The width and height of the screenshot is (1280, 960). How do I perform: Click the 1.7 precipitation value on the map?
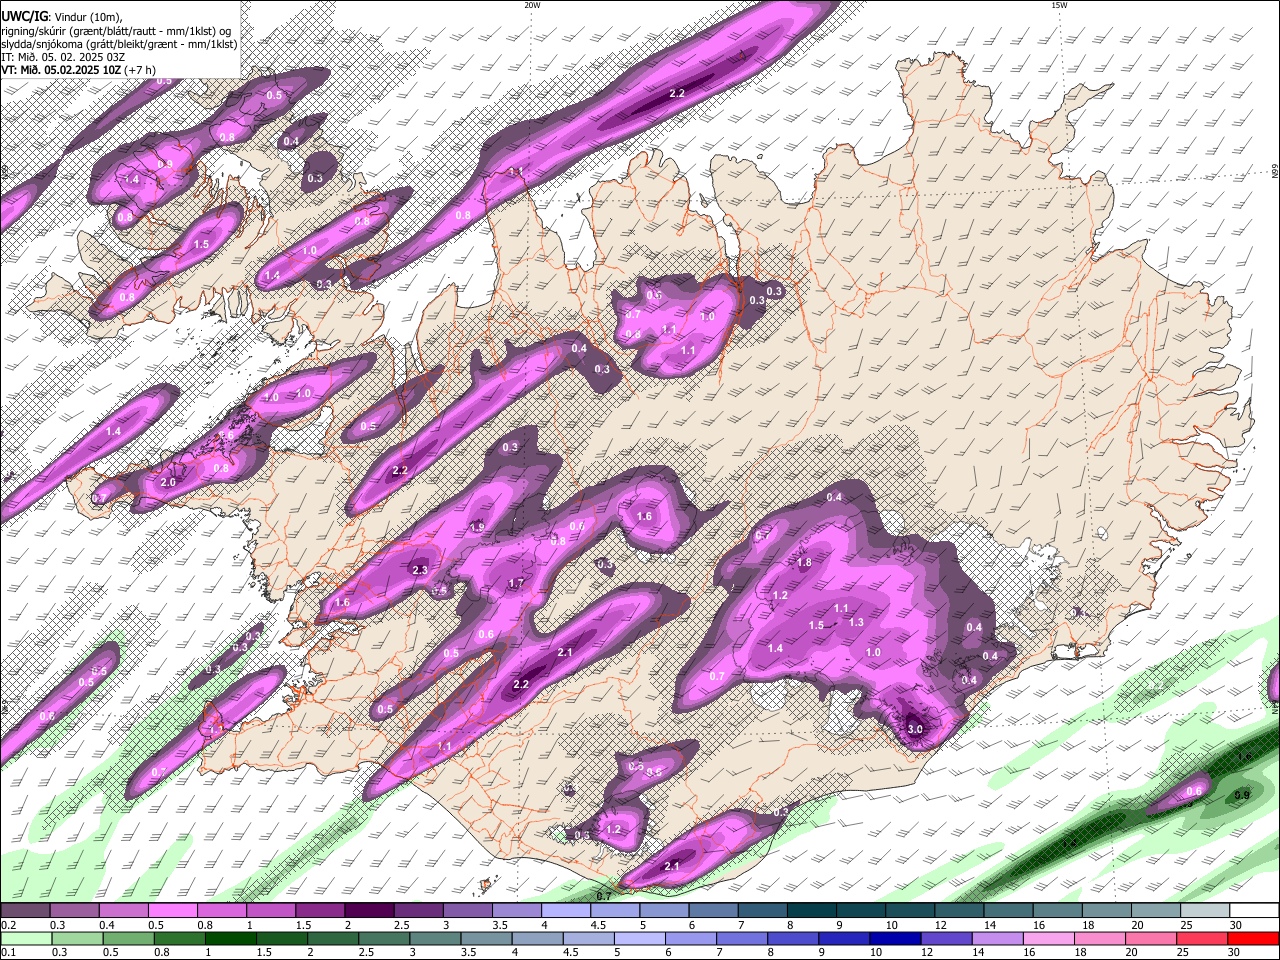[x=516, y=583]
